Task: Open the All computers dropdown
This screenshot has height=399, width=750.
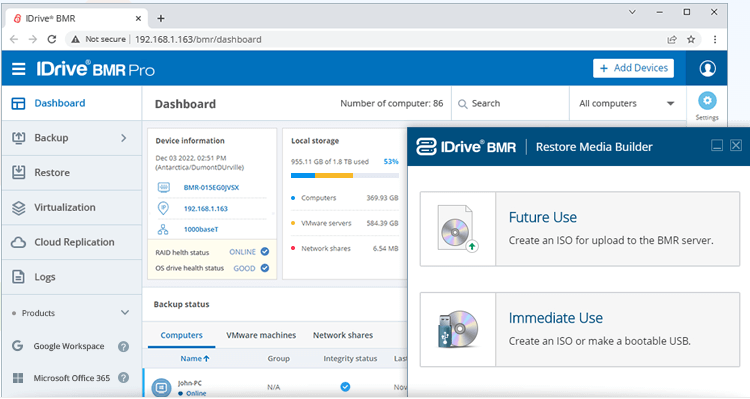Action: pyautogui.click(x=627, y=103)
